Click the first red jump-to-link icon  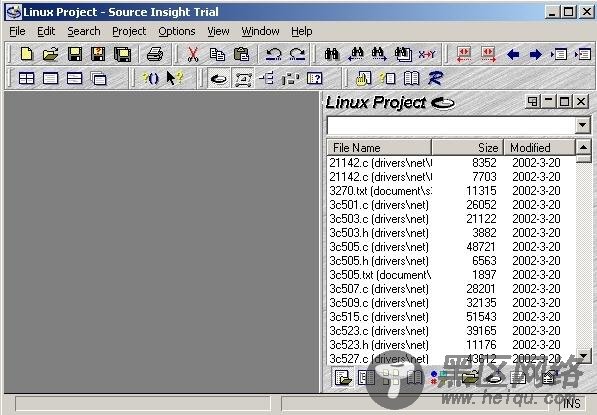[x=464, y=54]
